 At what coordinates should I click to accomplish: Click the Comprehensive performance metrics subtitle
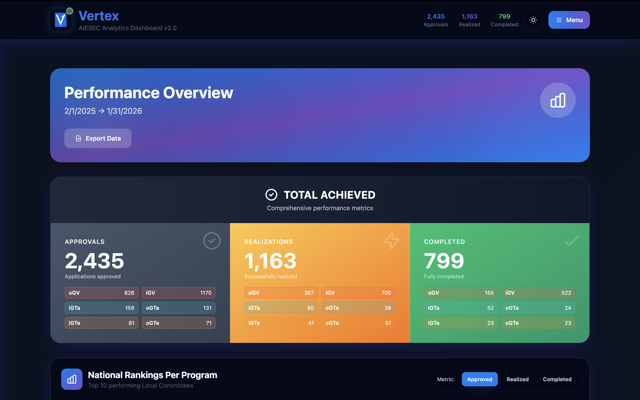[x=320, y=208]
